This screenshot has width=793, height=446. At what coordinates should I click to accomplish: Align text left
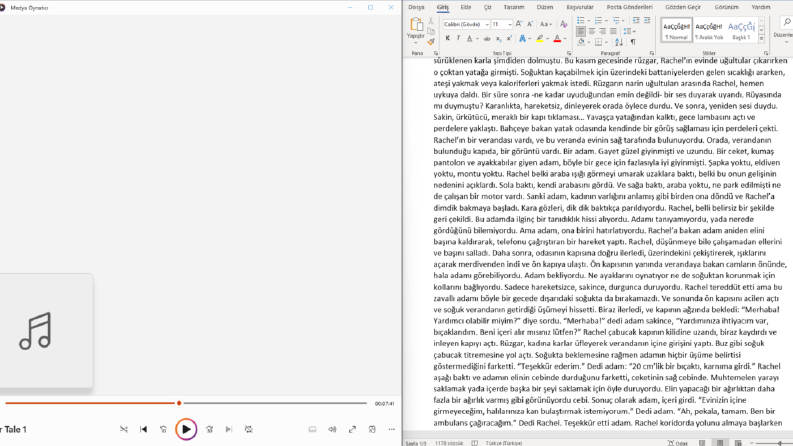coord(581,31)
